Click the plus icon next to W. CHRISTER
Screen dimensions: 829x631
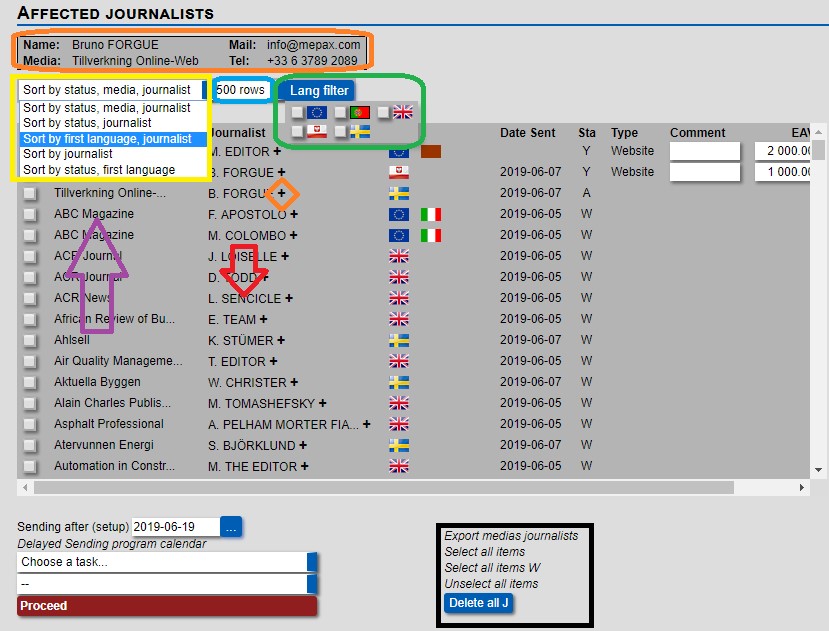pos(294,383)
